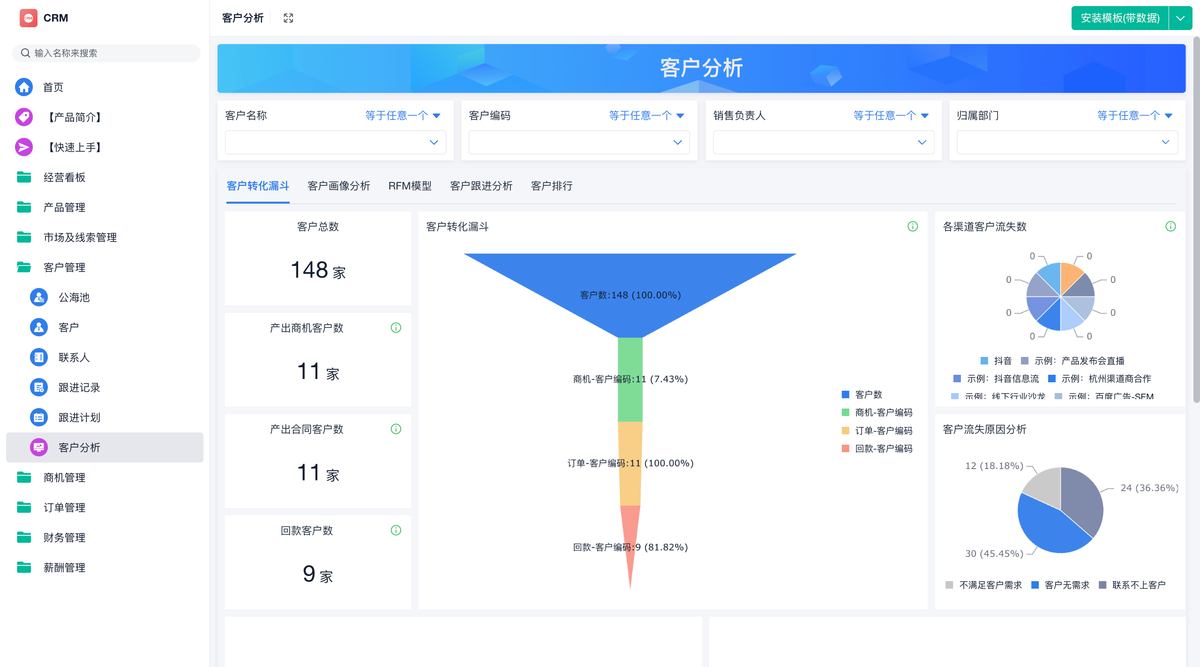Viewport: 1200px width, 667px height.
Task: Open the 客户名称 value dropdown
Action: 335,142
